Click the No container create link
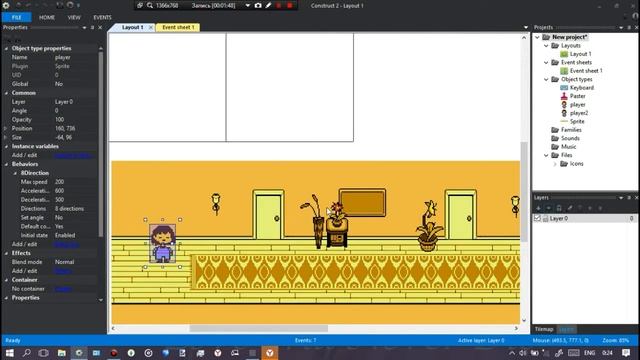Image resolution: width=640 pixels, height=360 pixels. [x=63, y=289]
